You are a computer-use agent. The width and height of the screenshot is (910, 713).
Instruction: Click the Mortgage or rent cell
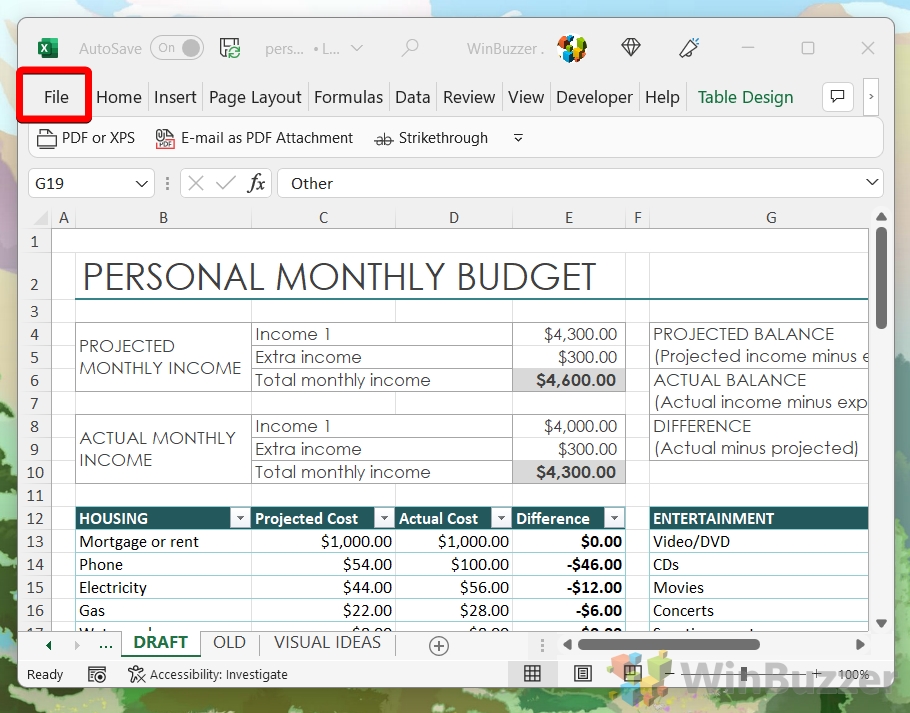[x=164, y=541]
